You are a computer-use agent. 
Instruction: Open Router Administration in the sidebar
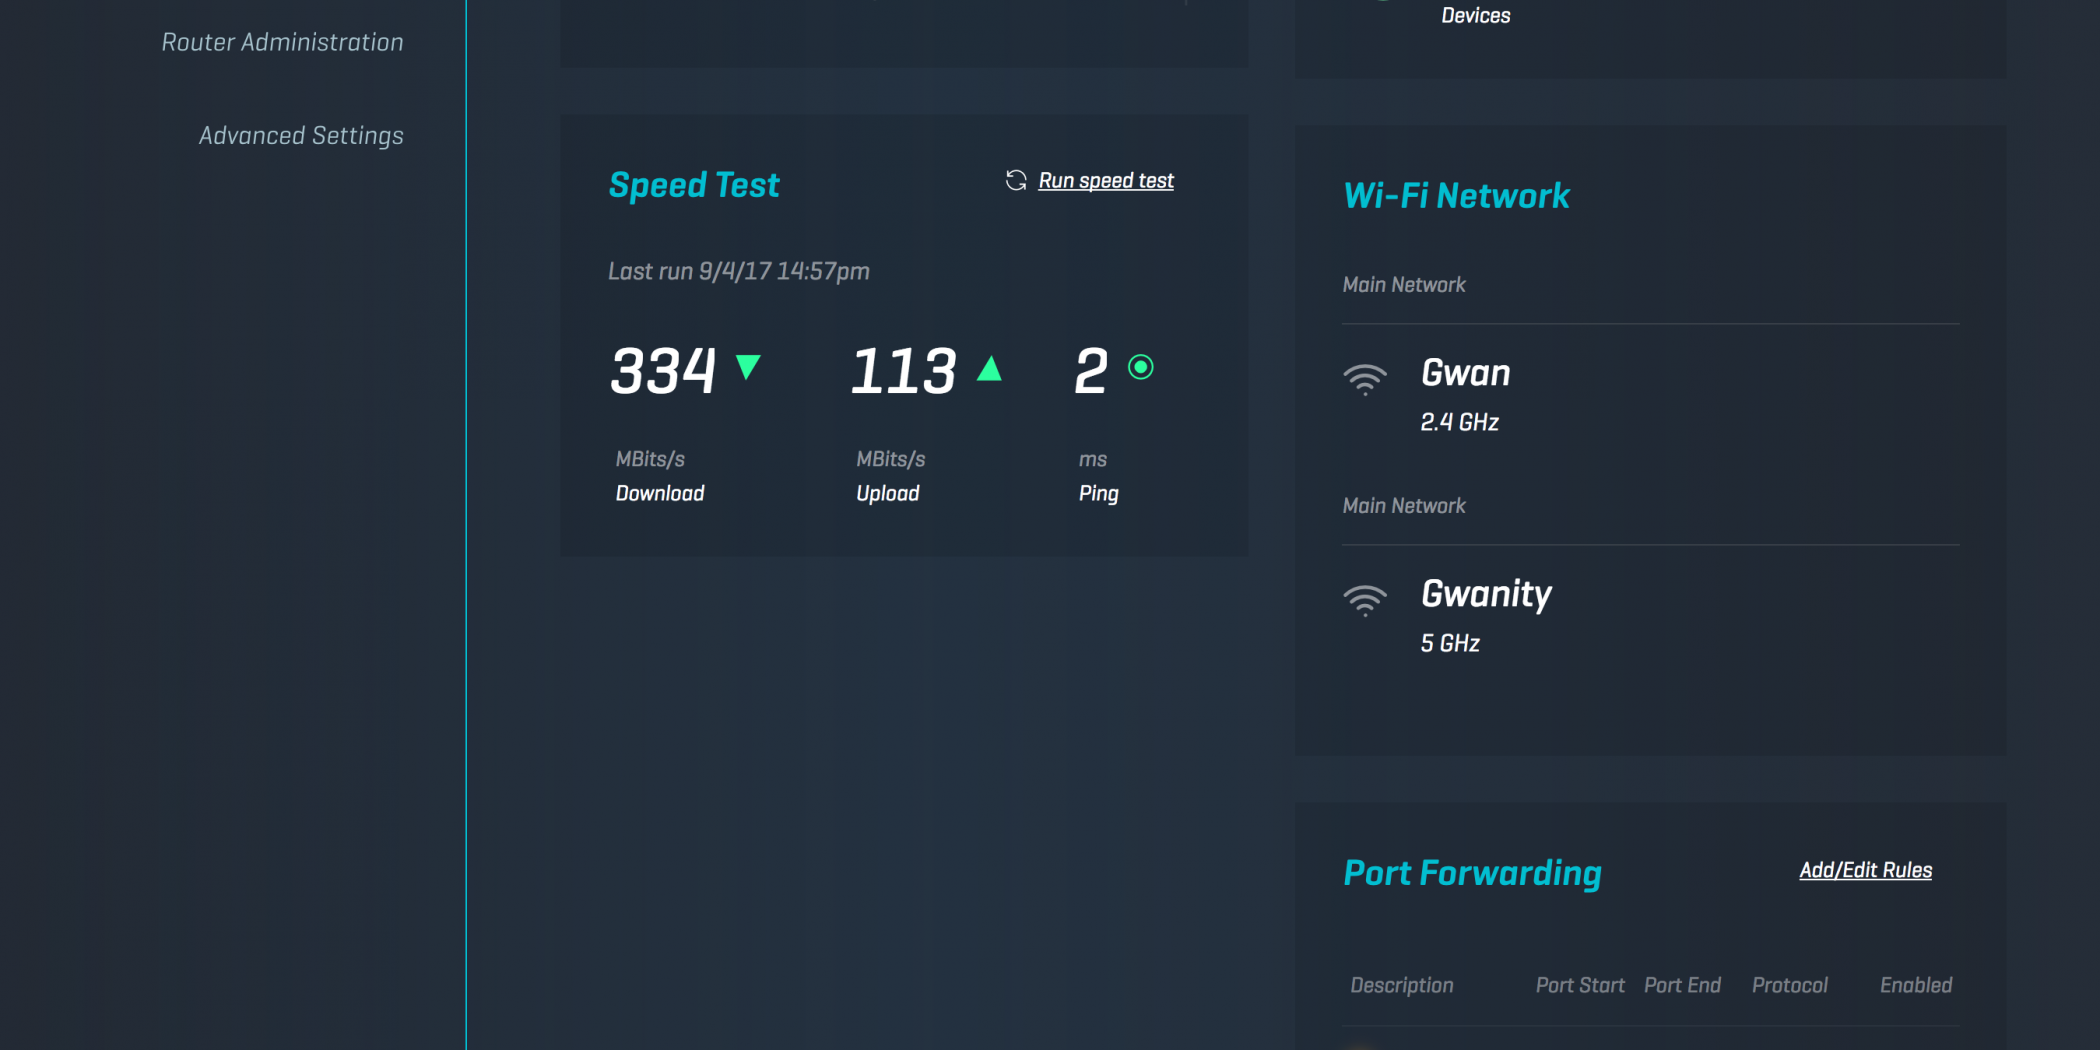click(282, 42)
